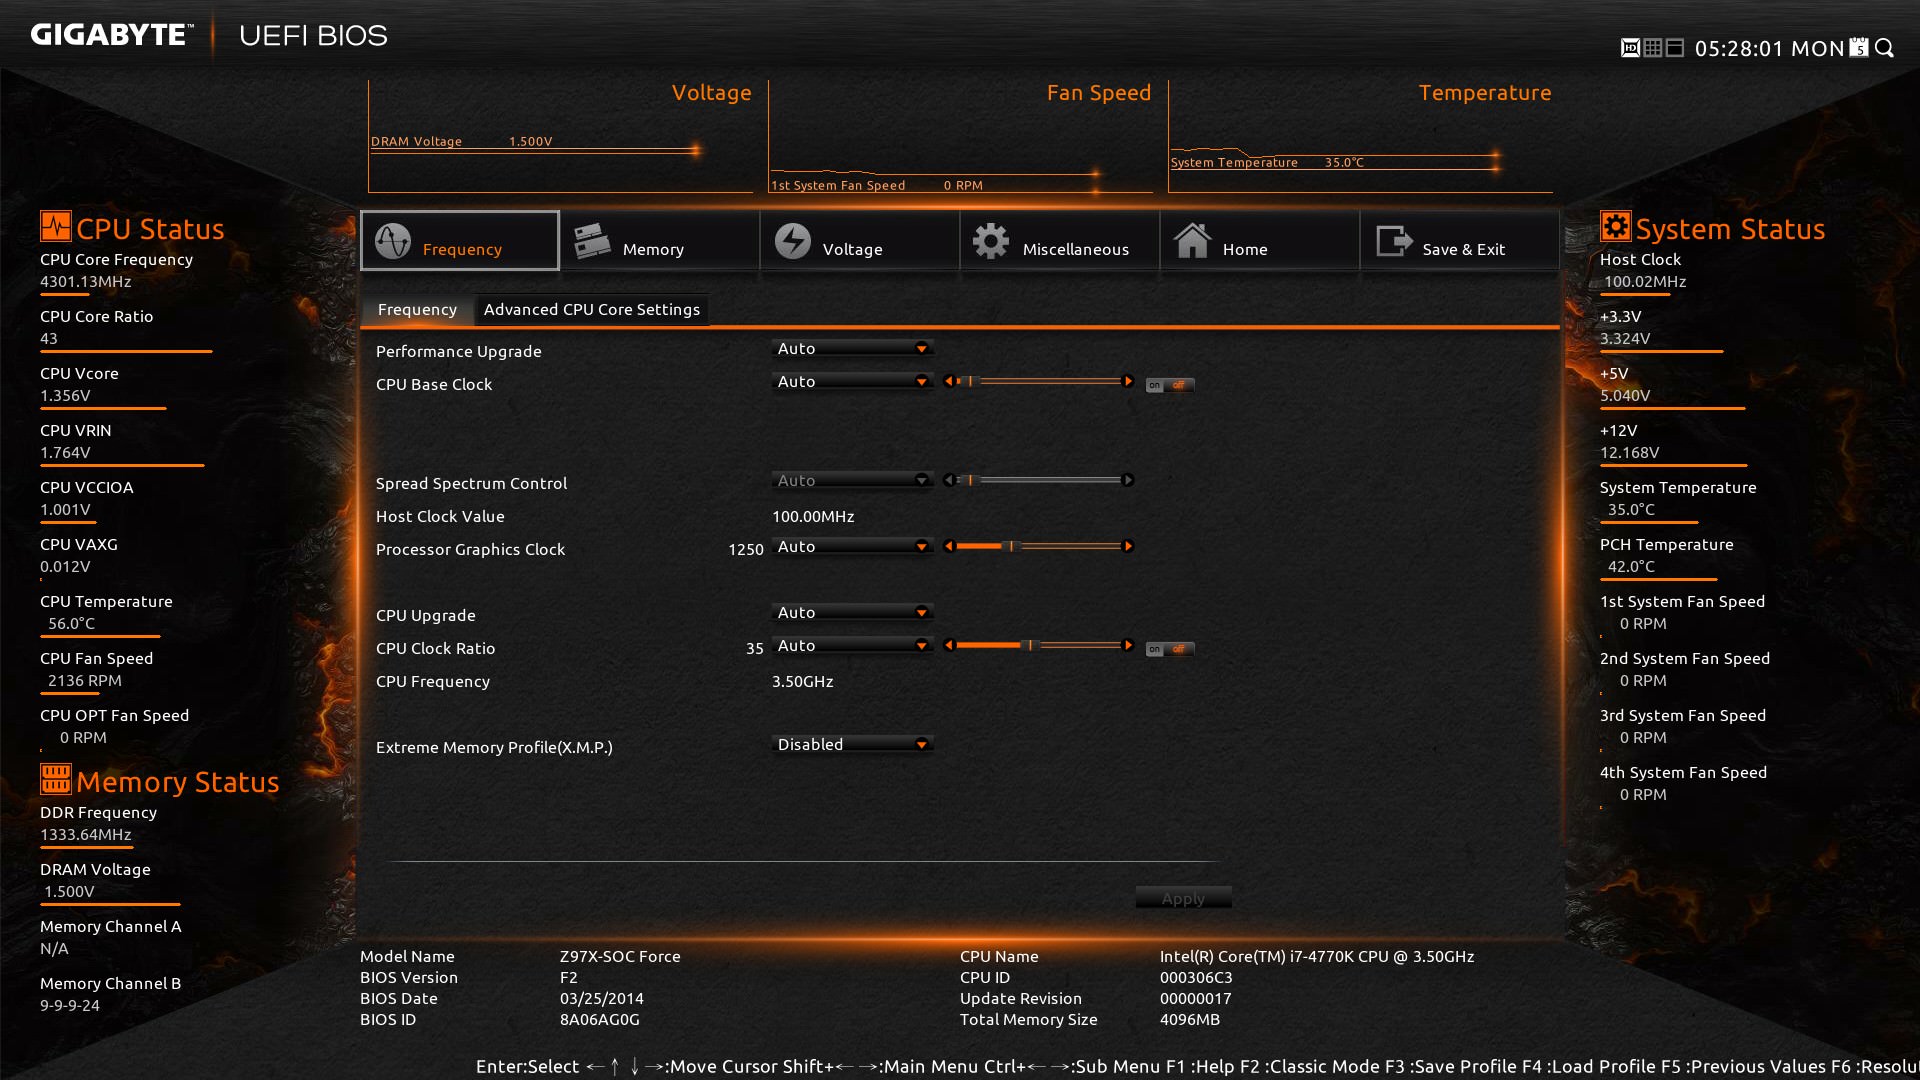1920x1080 pixels.
Task: Click the Fan Speed monitor graph
Action: pos(960,137)
